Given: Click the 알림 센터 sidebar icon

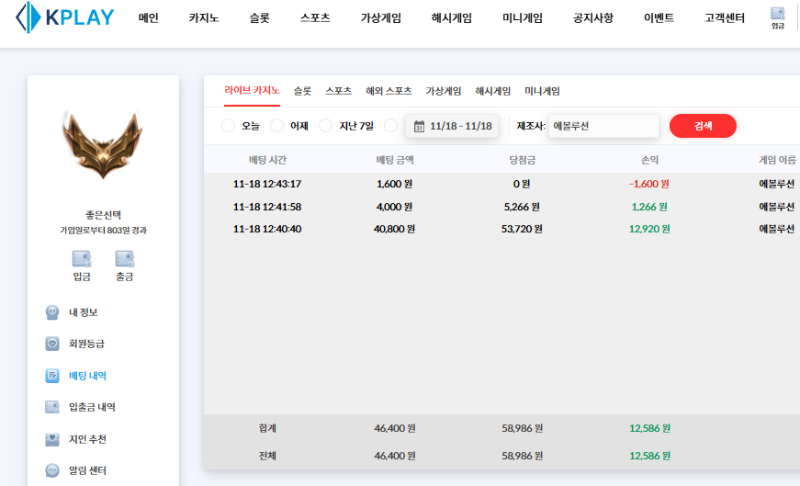Looking at the screenshot, I should [x=53, y=470].
